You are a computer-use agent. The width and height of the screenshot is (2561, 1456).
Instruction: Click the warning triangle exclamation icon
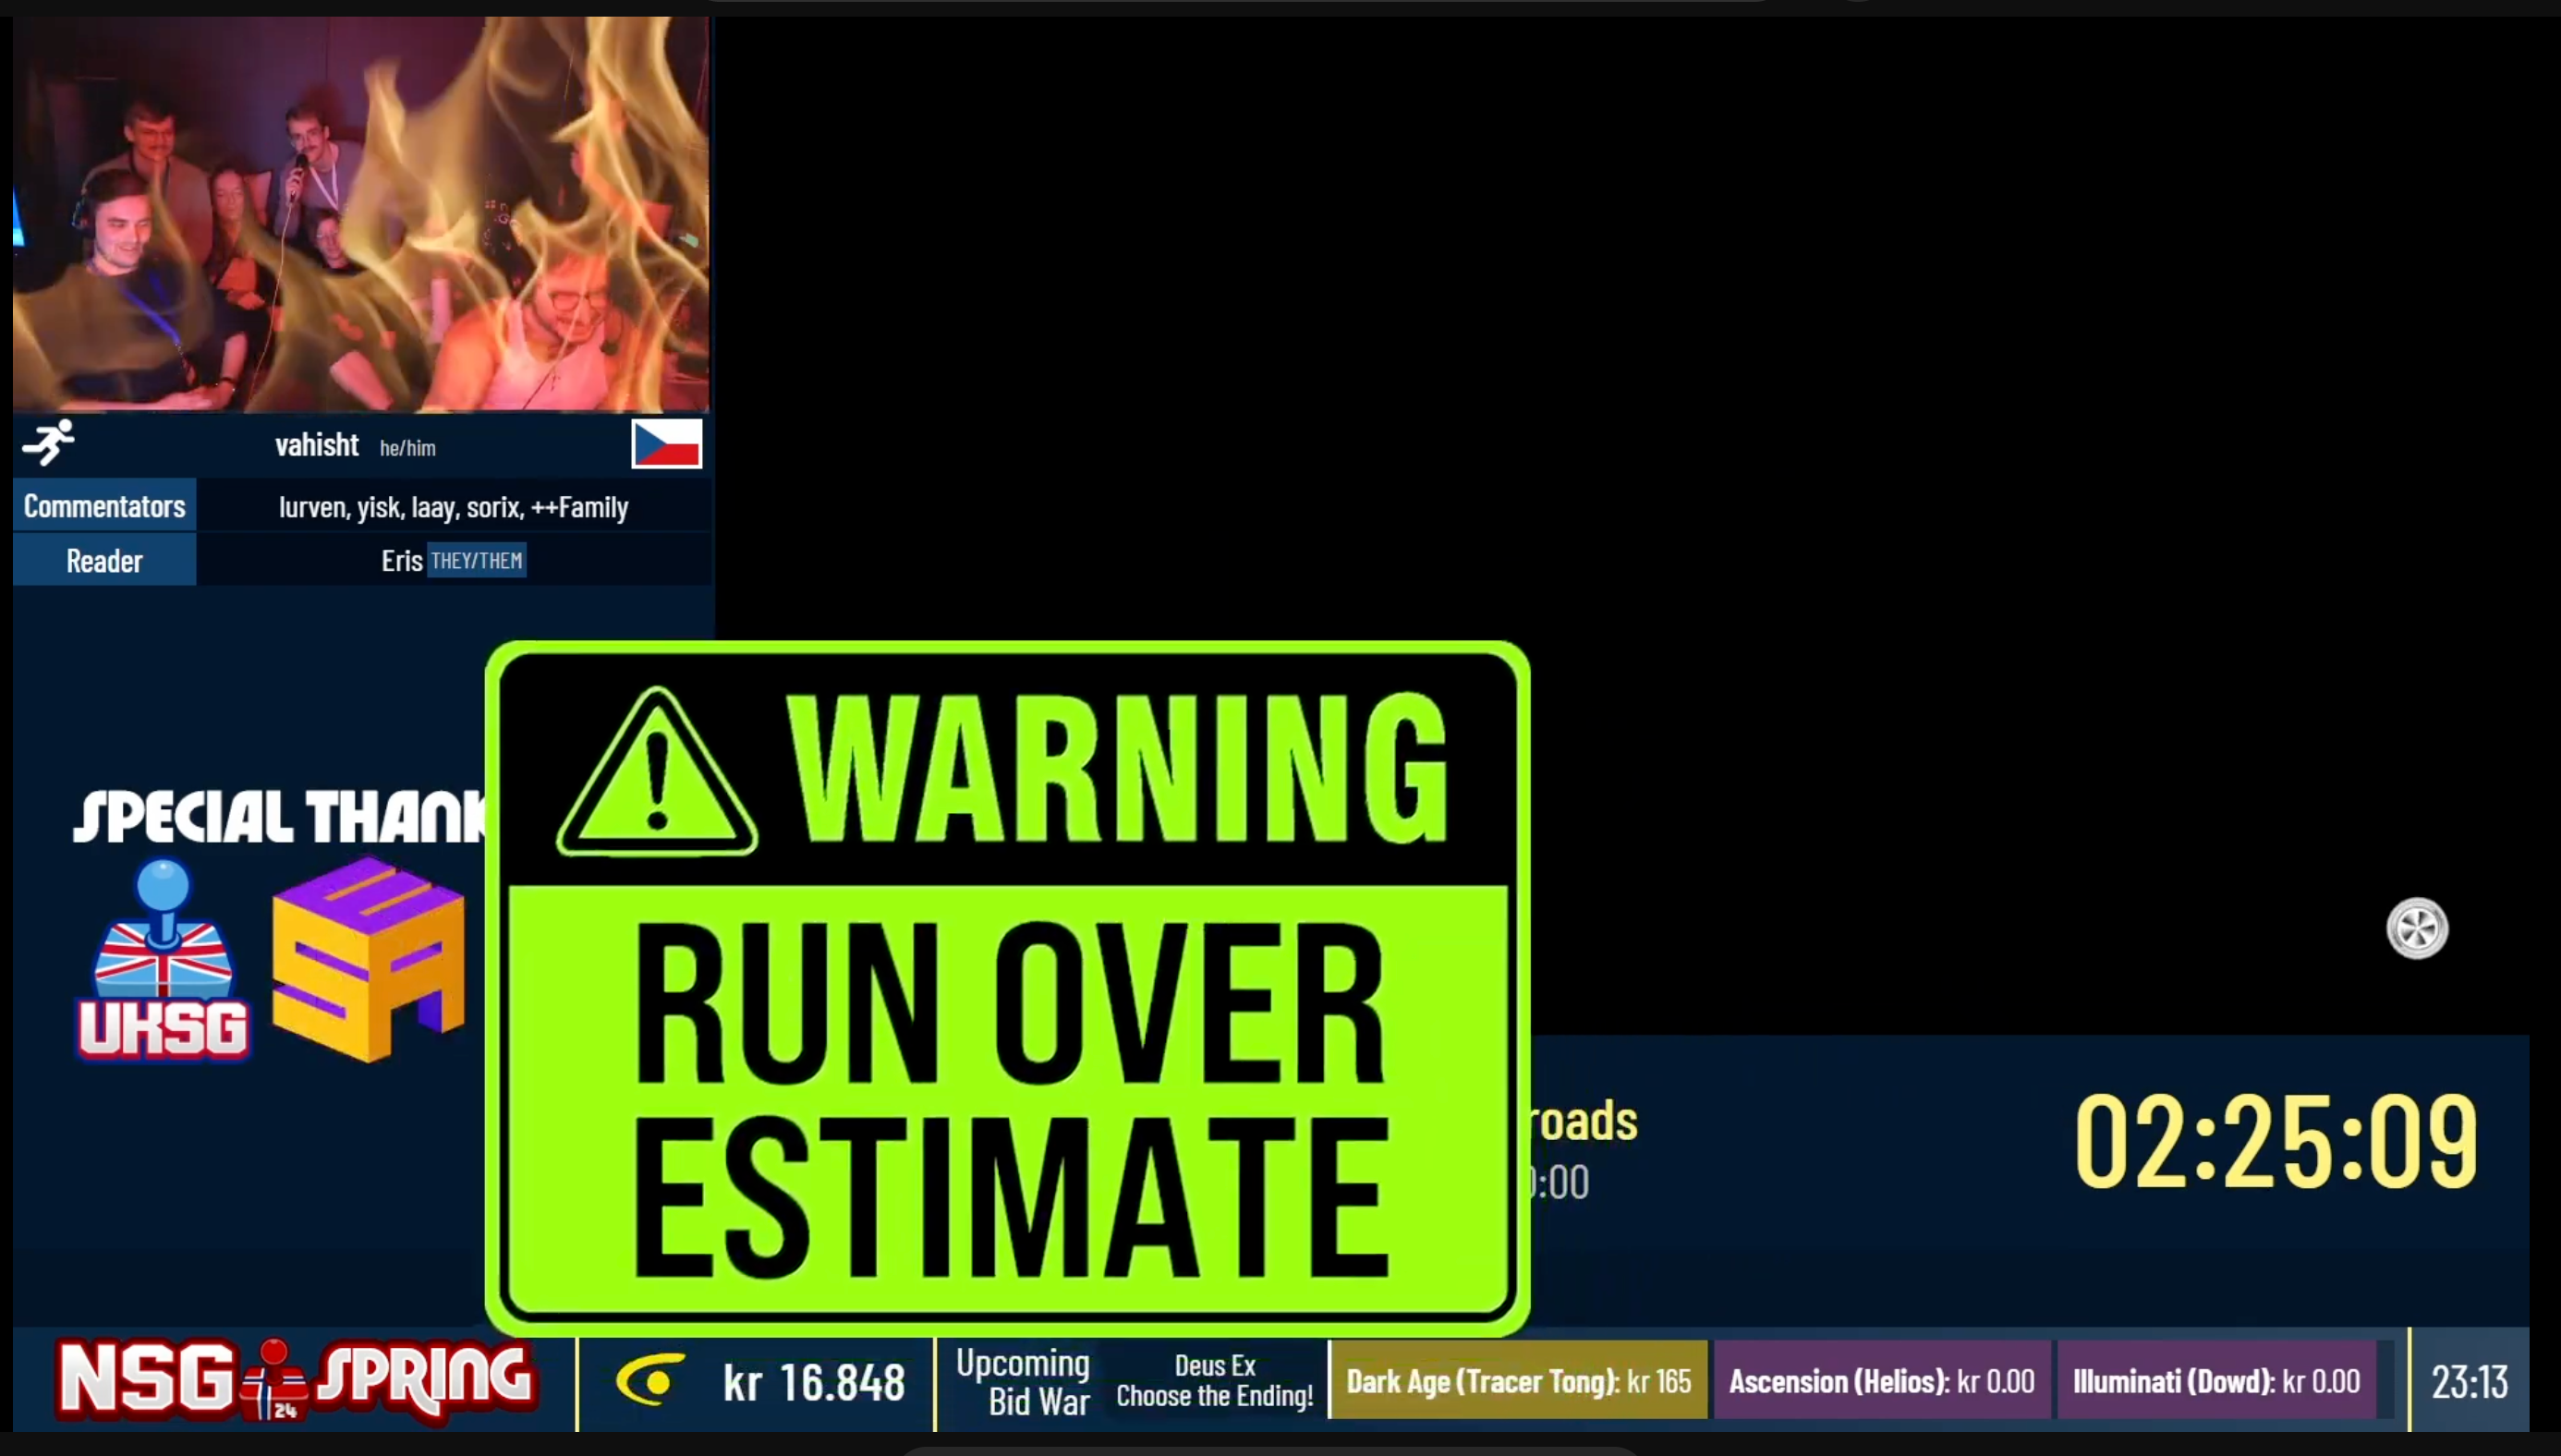coord(657,772)
